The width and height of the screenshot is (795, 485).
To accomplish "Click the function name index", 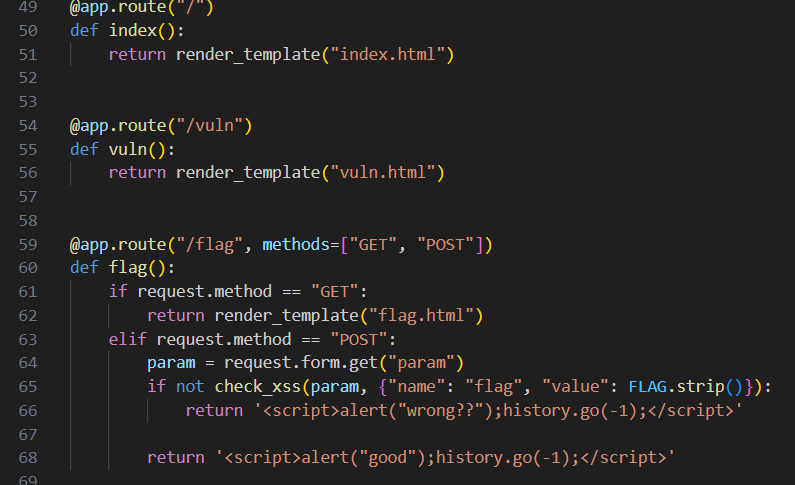I will coord(133,30).
